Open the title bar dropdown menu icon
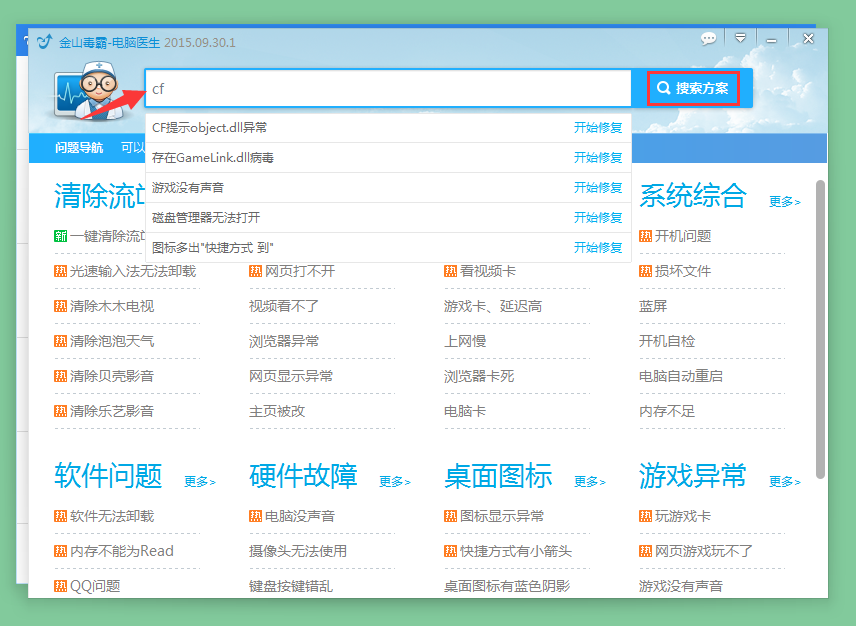The height and width of the screenshot is (626, 856). coord(740,38)
